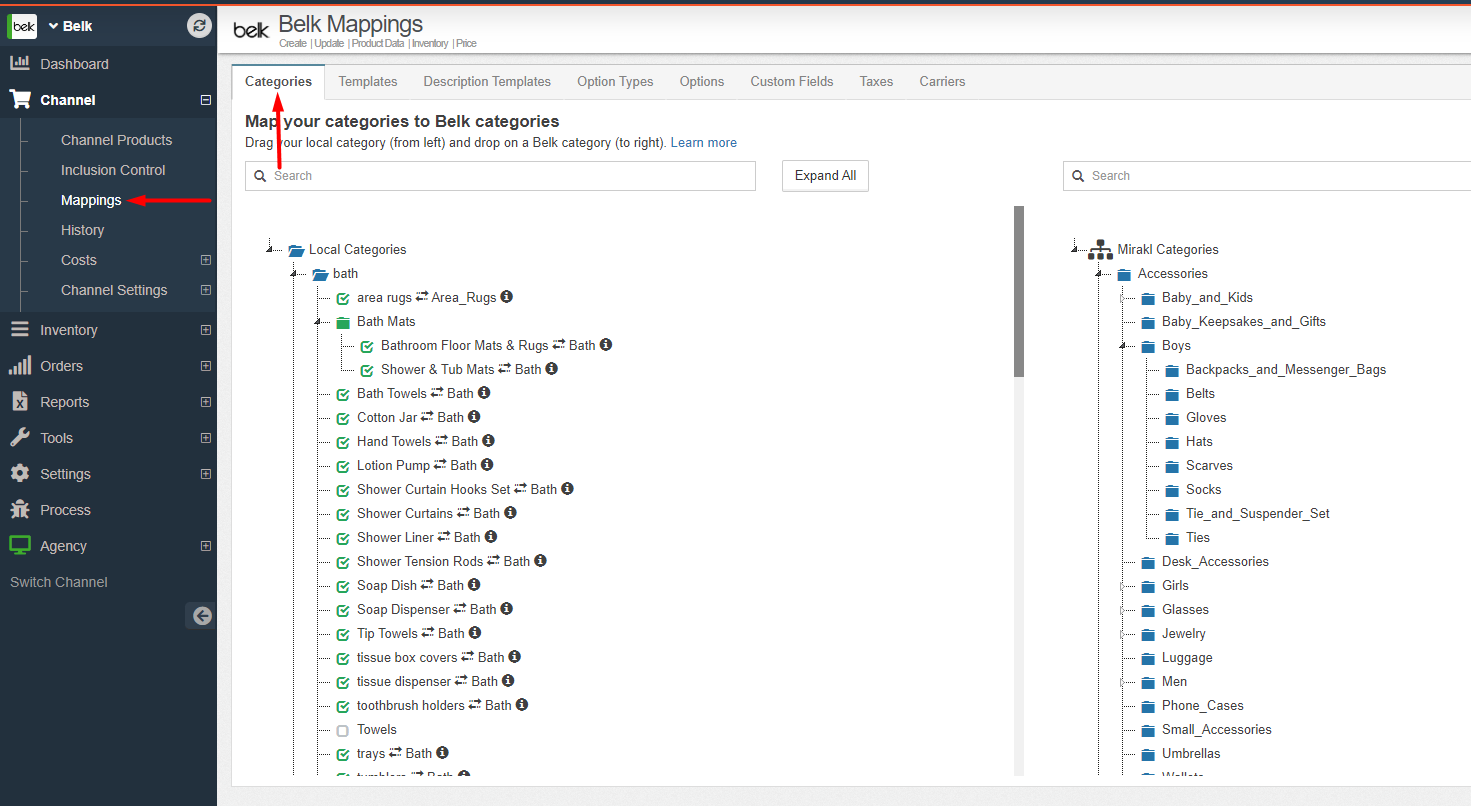Toggle the Soap Dish category checkbox

coord(343,586)
